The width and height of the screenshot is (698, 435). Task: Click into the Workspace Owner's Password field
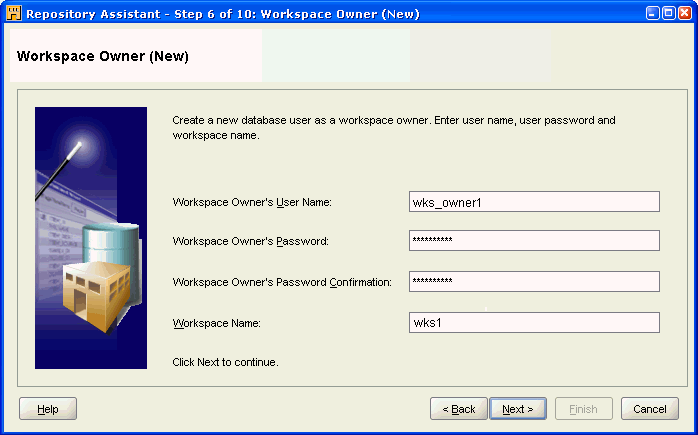(534, 241)
